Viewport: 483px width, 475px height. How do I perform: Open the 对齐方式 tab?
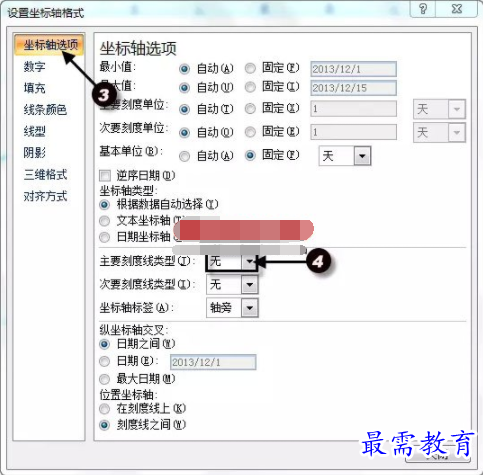coord(45,196)
